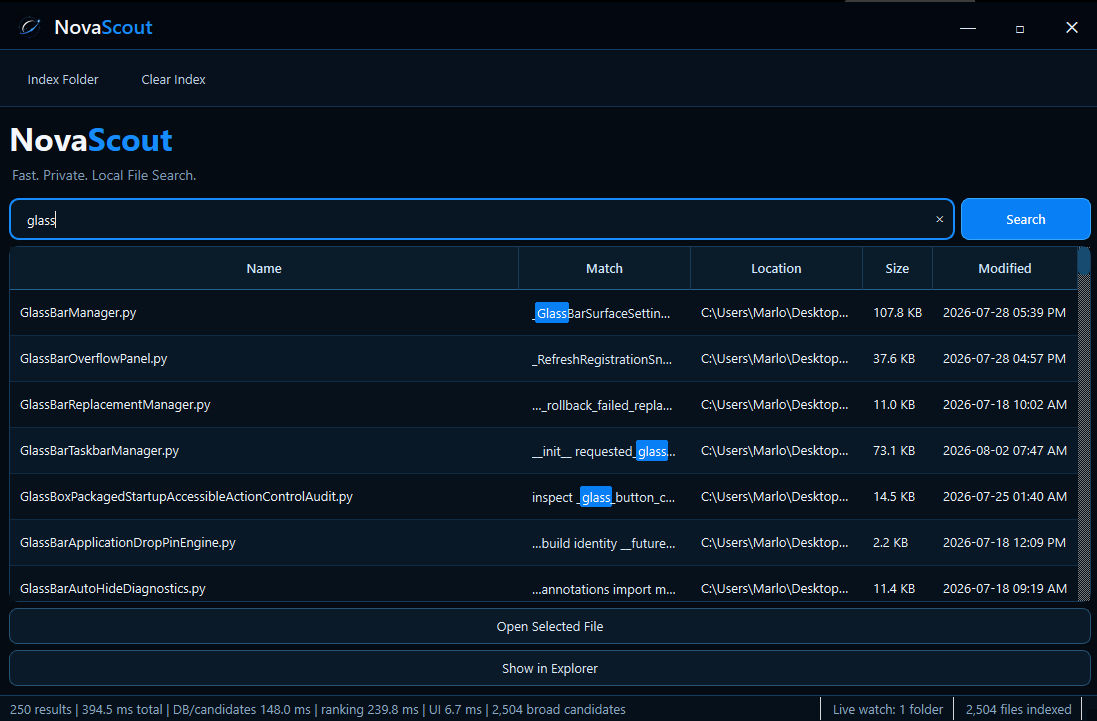Click the '__init__ requested_glass...' match cell

point(604,451)
